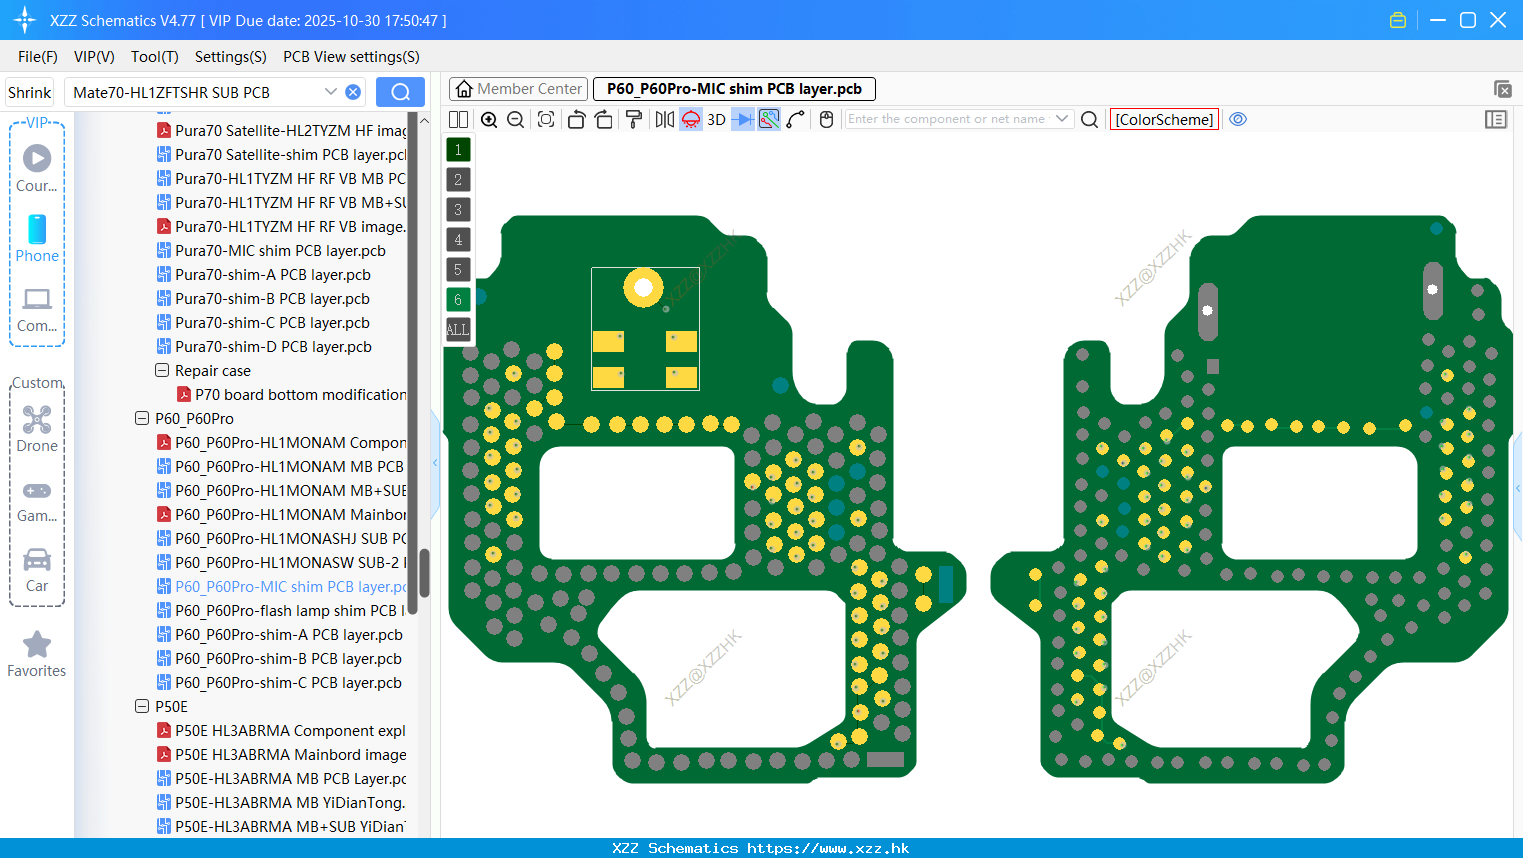Select Phone category in sidebar

point(37,239)
